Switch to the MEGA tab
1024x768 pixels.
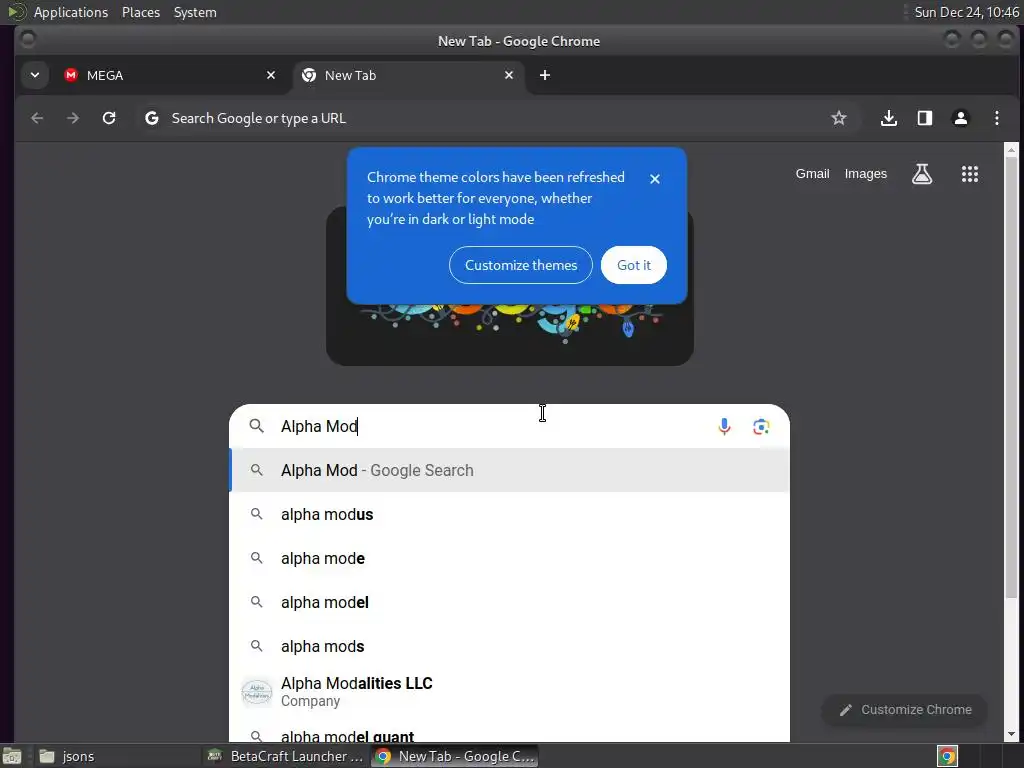pyautogui.click(x=169, y=75)
